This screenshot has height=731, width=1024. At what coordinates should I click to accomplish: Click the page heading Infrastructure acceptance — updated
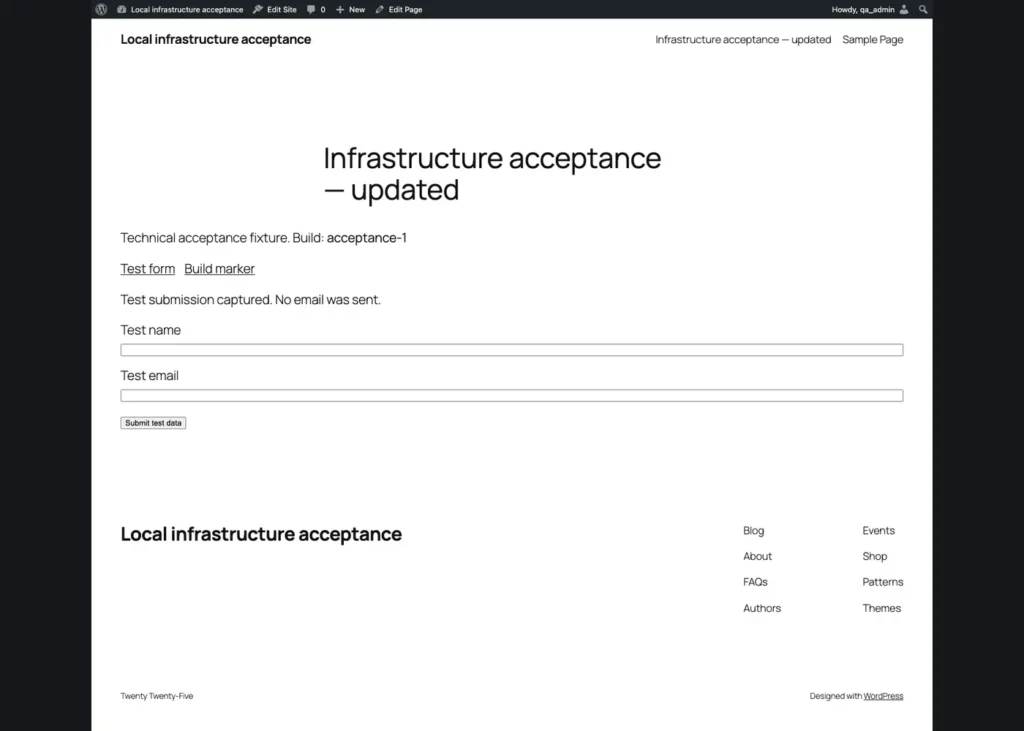coord(492,174)
